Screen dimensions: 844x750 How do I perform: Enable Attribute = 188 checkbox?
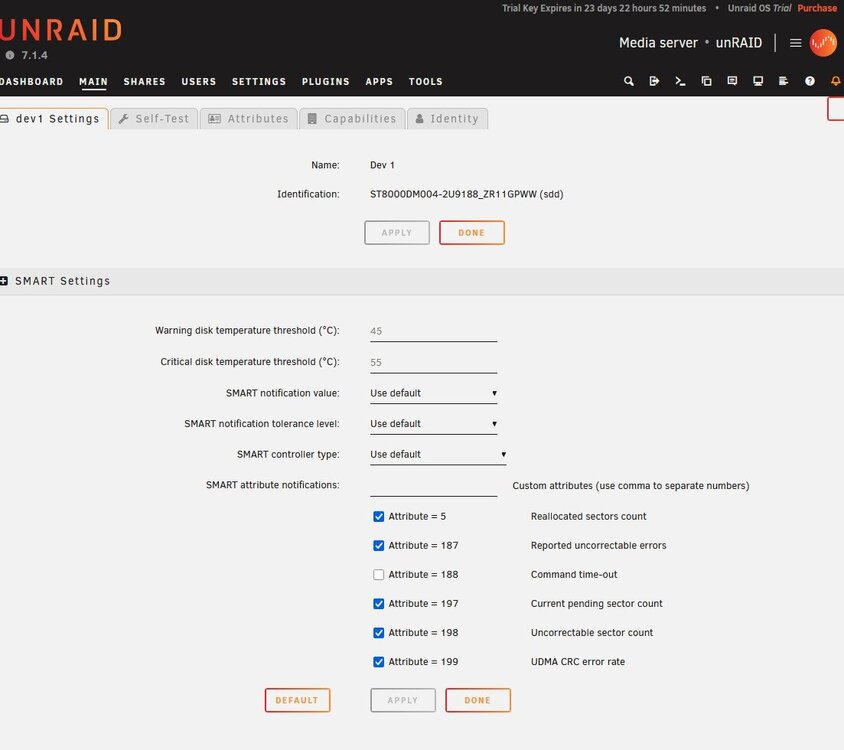pyautogui.click(x=378, y=574)
